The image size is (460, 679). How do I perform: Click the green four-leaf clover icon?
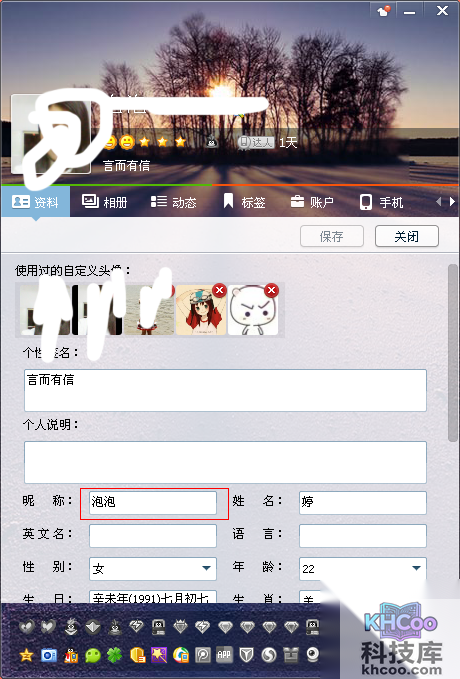tap(114, 655)
